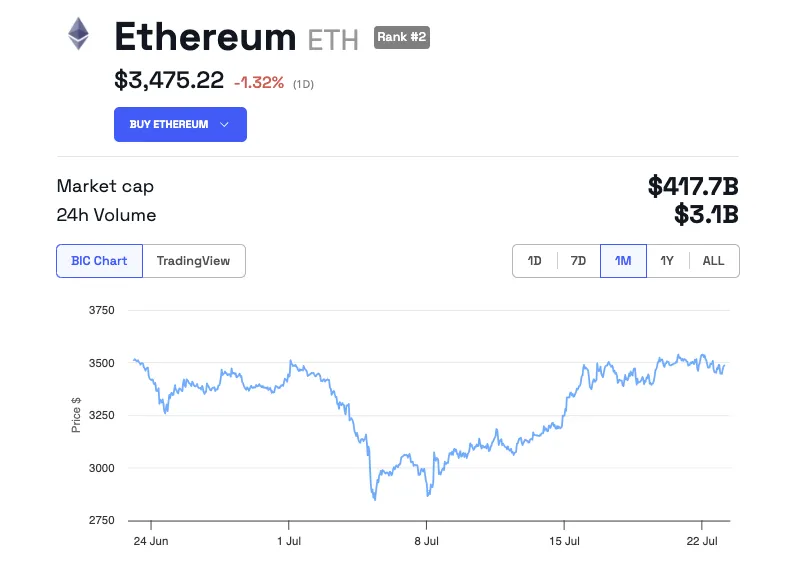
Task: Click the $3,475.22 price value
Action: click(169, 81)
